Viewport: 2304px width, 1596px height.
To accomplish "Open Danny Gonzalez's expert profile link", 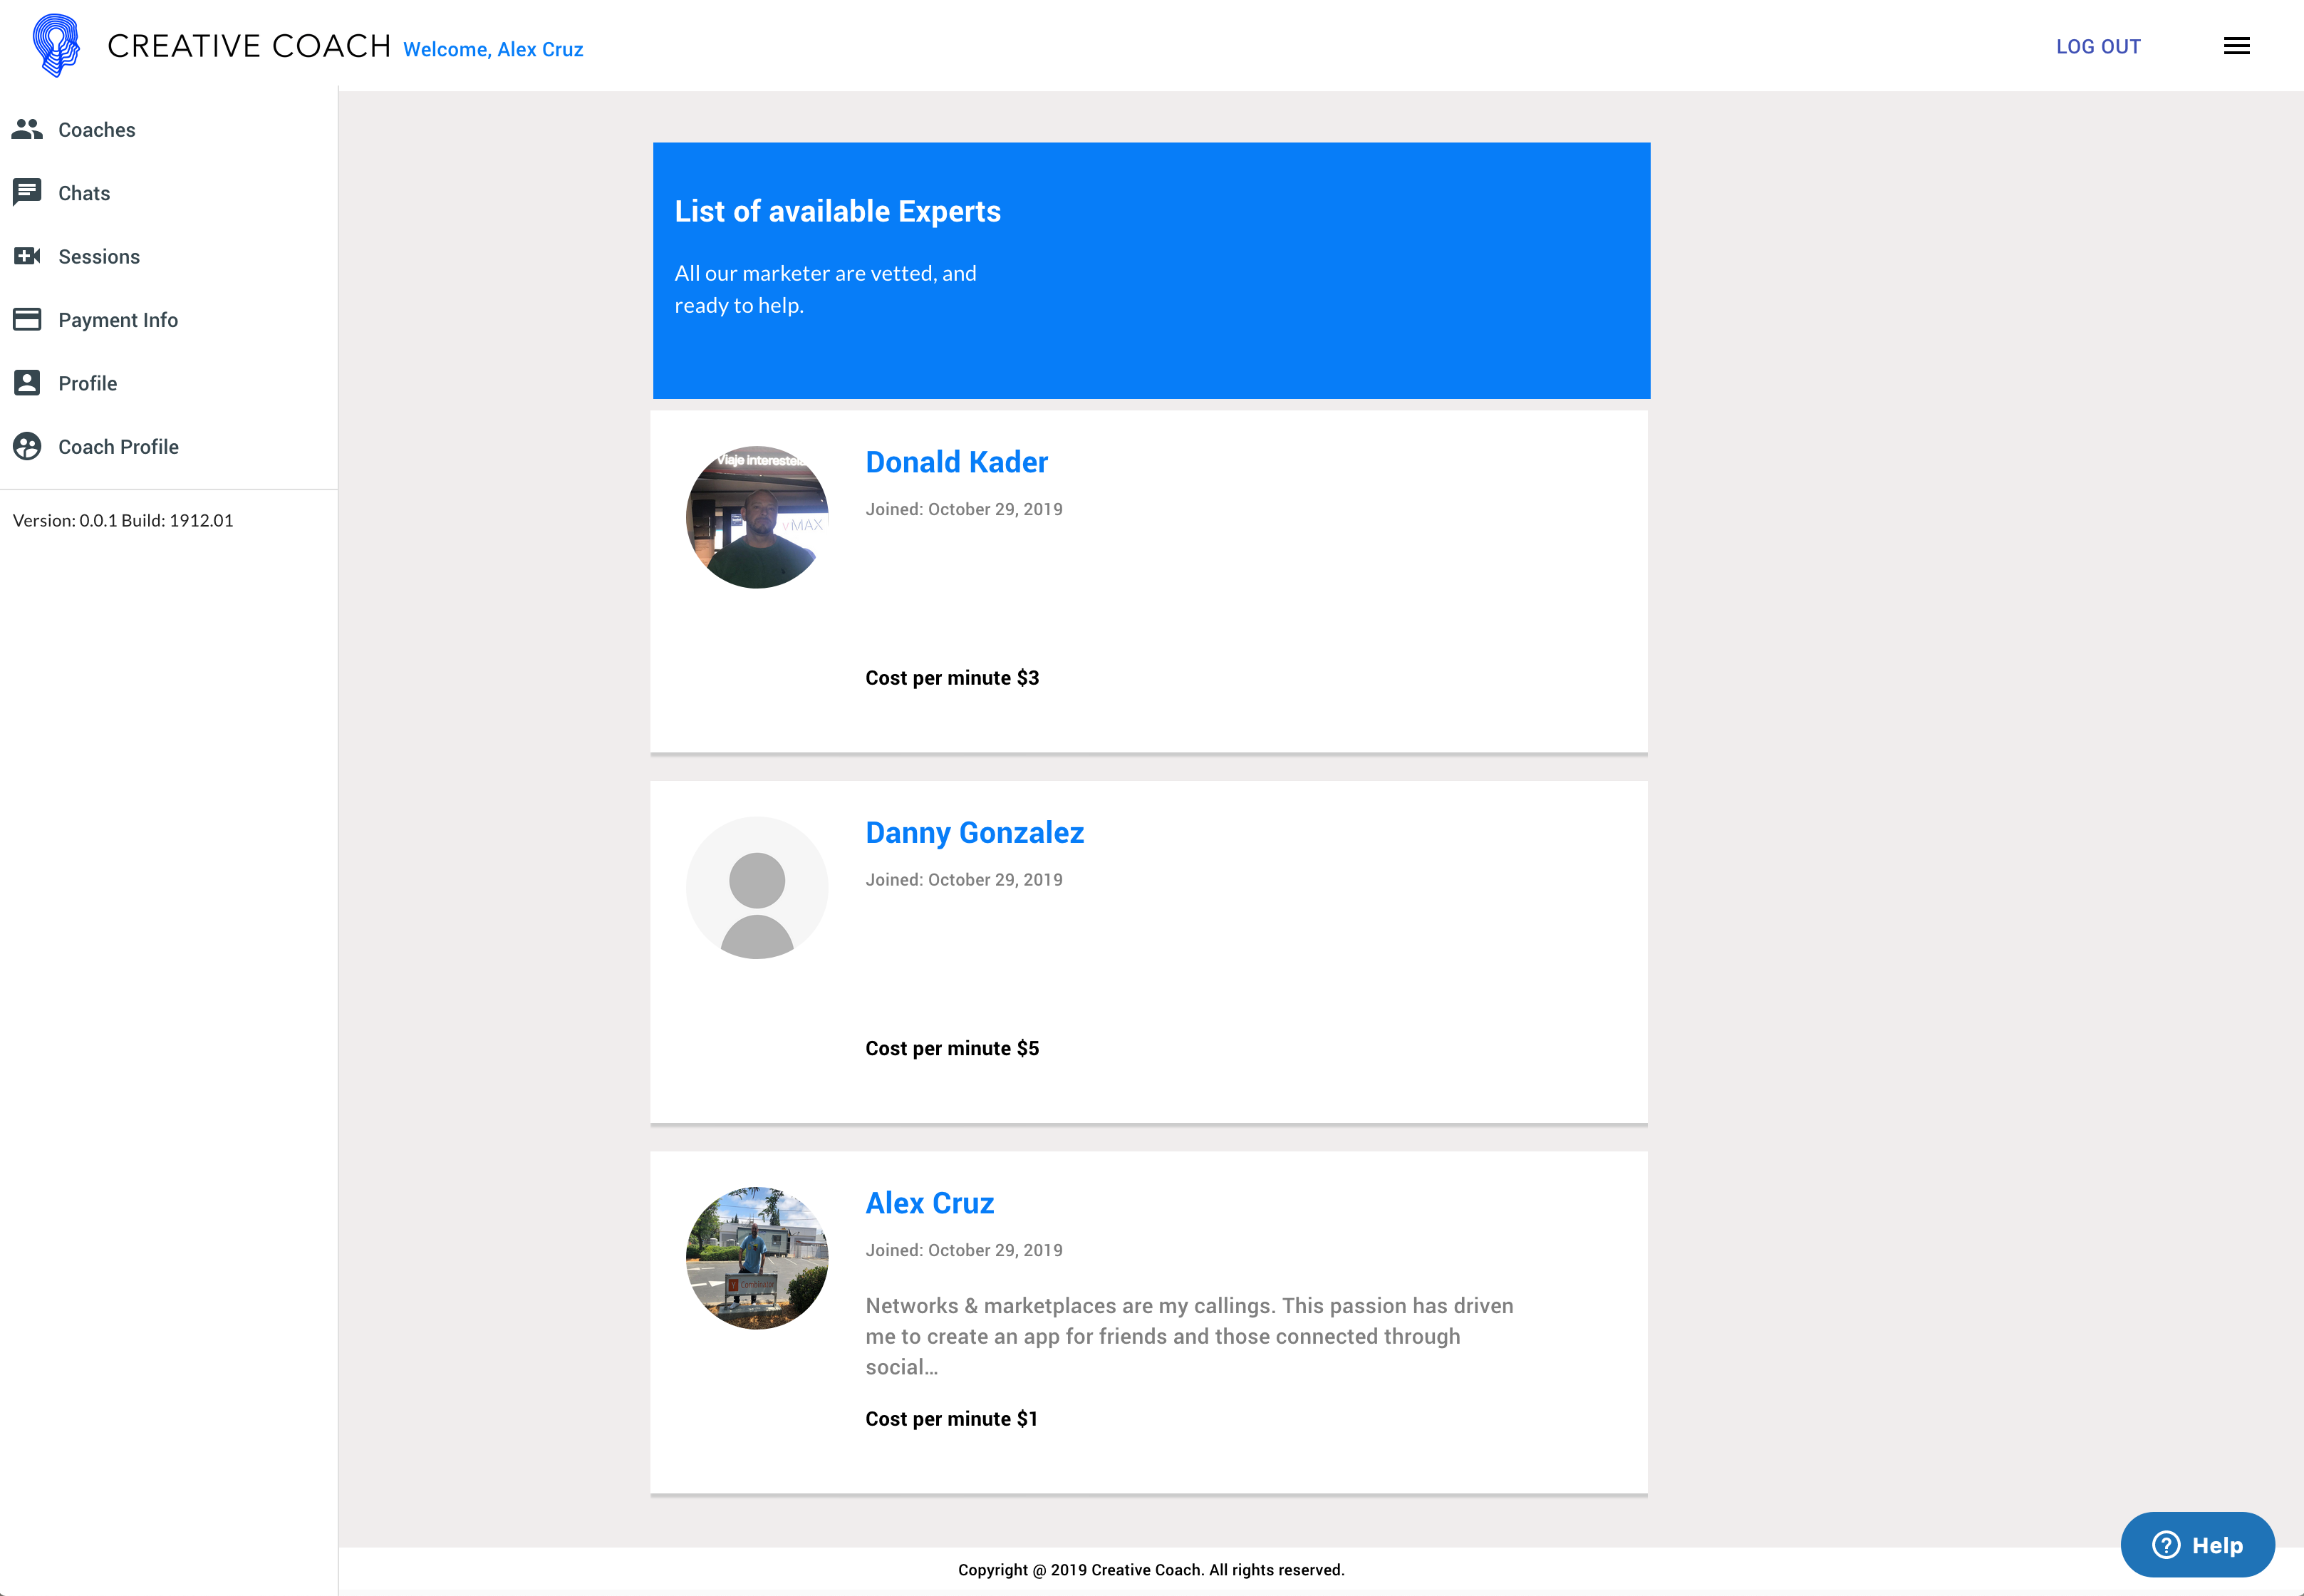I will pos(974,833).
